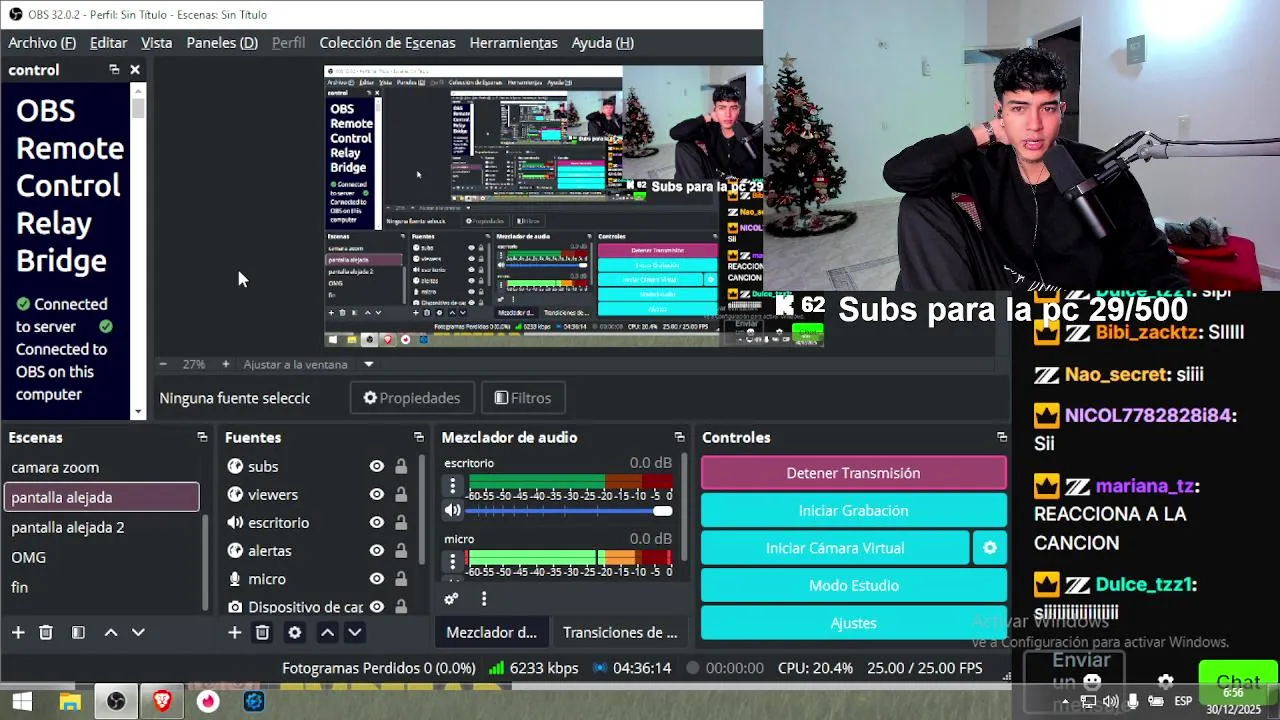Screen dimensions: 1280x720
Task: Unlock the viewers source
Action: [x=401, y=494]
